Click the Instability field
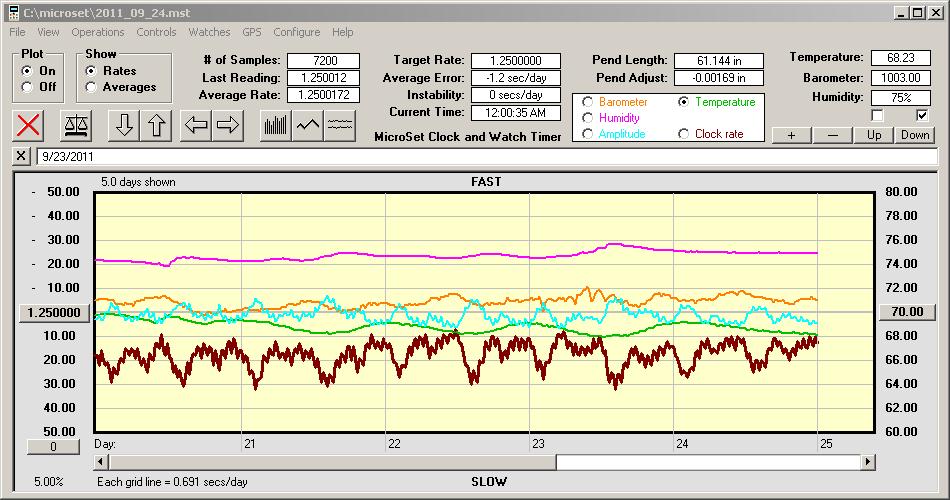Screen dimensions: 950x500 coord(516,95)
